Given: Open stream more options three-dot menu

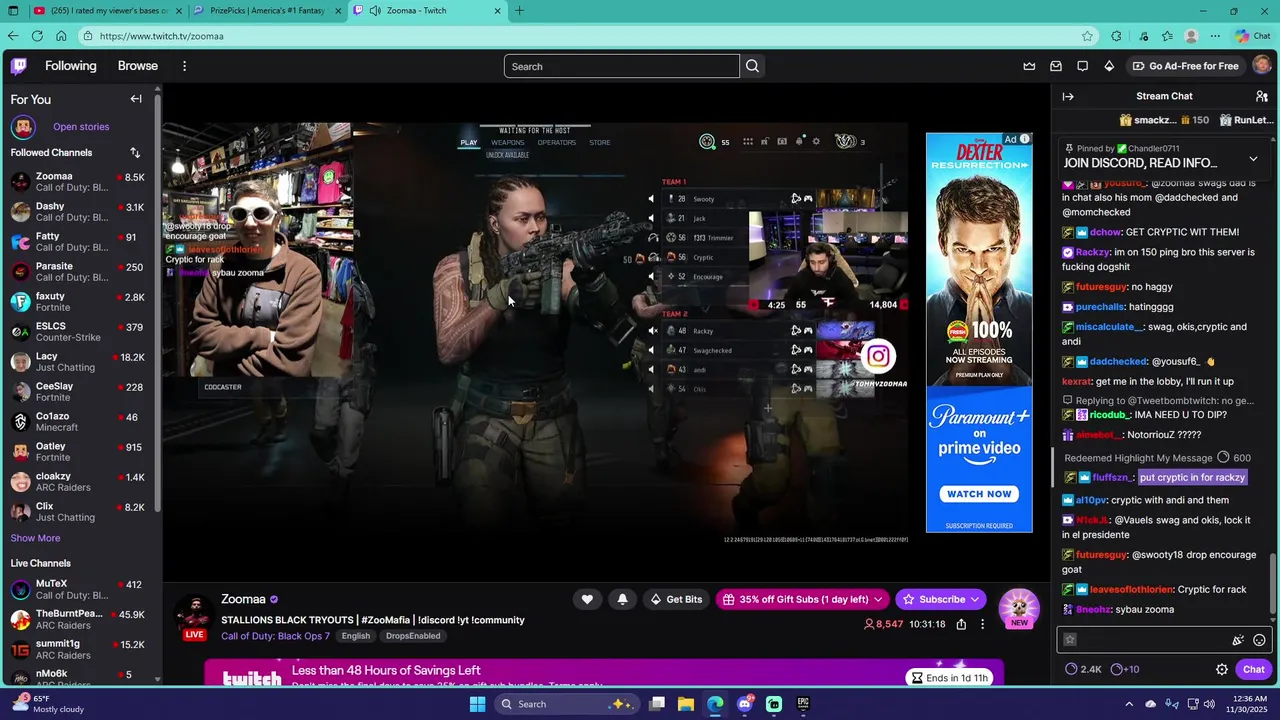Looking at the screenshot, I should point(982,624).
